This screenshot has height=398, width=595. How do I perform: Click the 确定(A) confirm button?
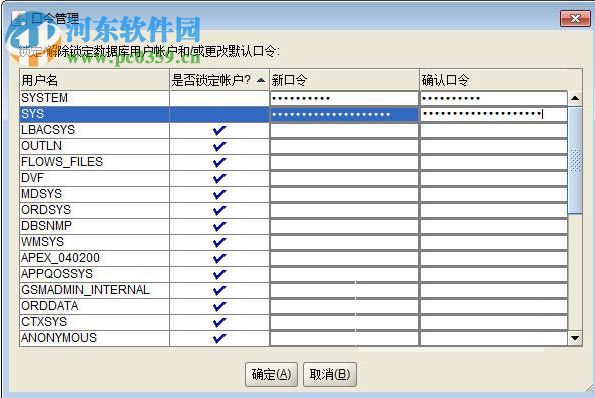pyautogui.click(x=271, y=374)
